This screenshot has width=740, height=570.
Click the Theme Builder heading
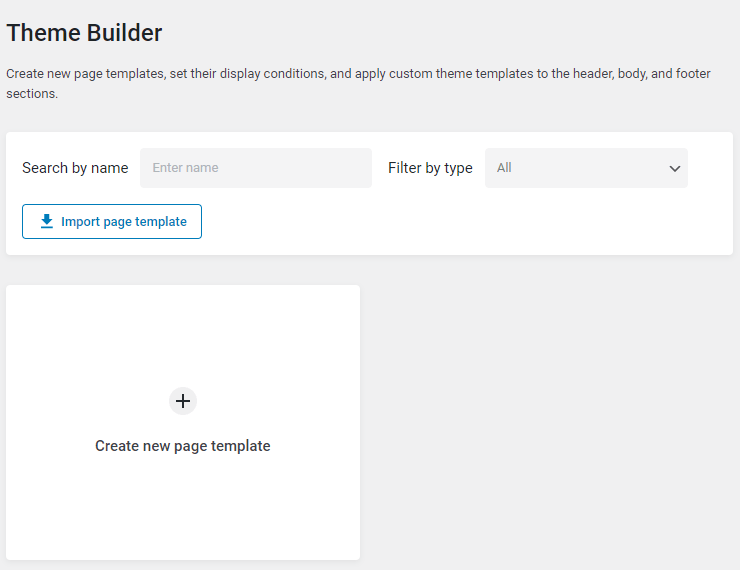tap(84, 33)
